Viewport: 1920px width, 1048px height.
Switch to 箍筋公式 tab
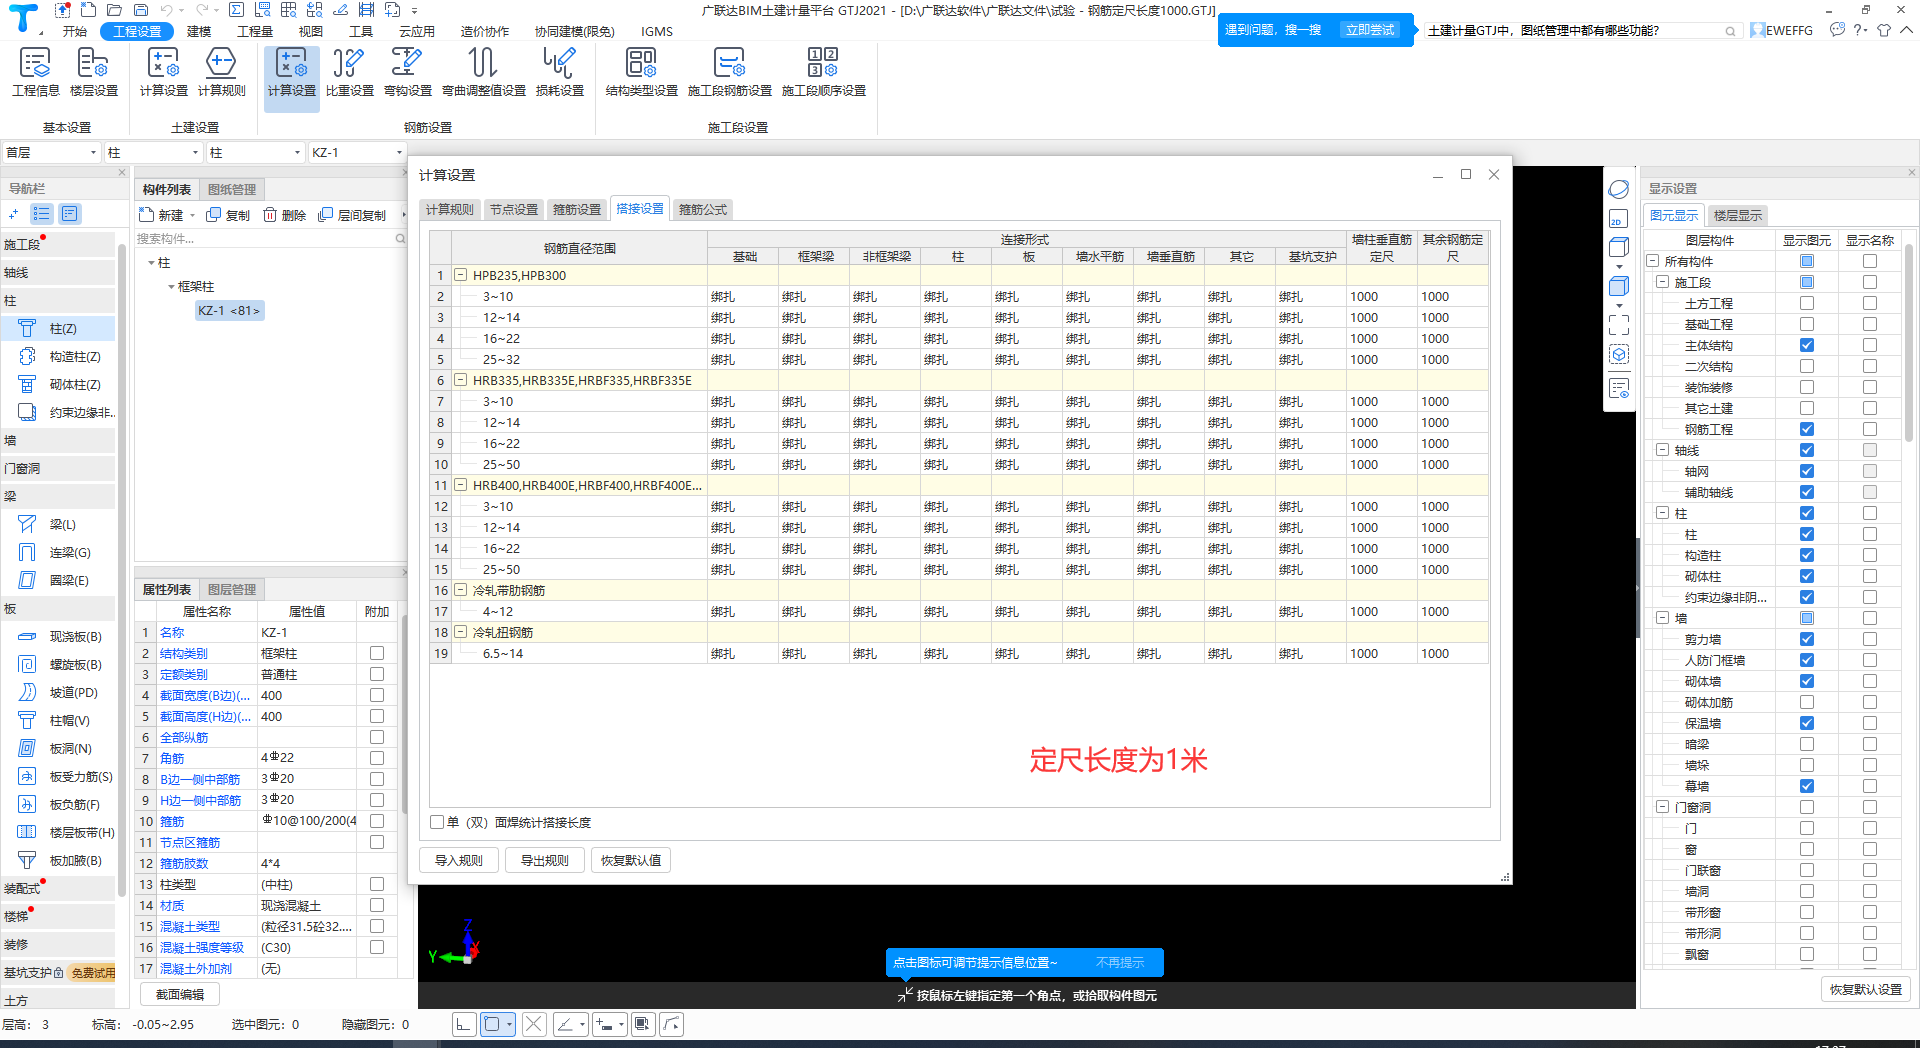click(x=703, y=210)
